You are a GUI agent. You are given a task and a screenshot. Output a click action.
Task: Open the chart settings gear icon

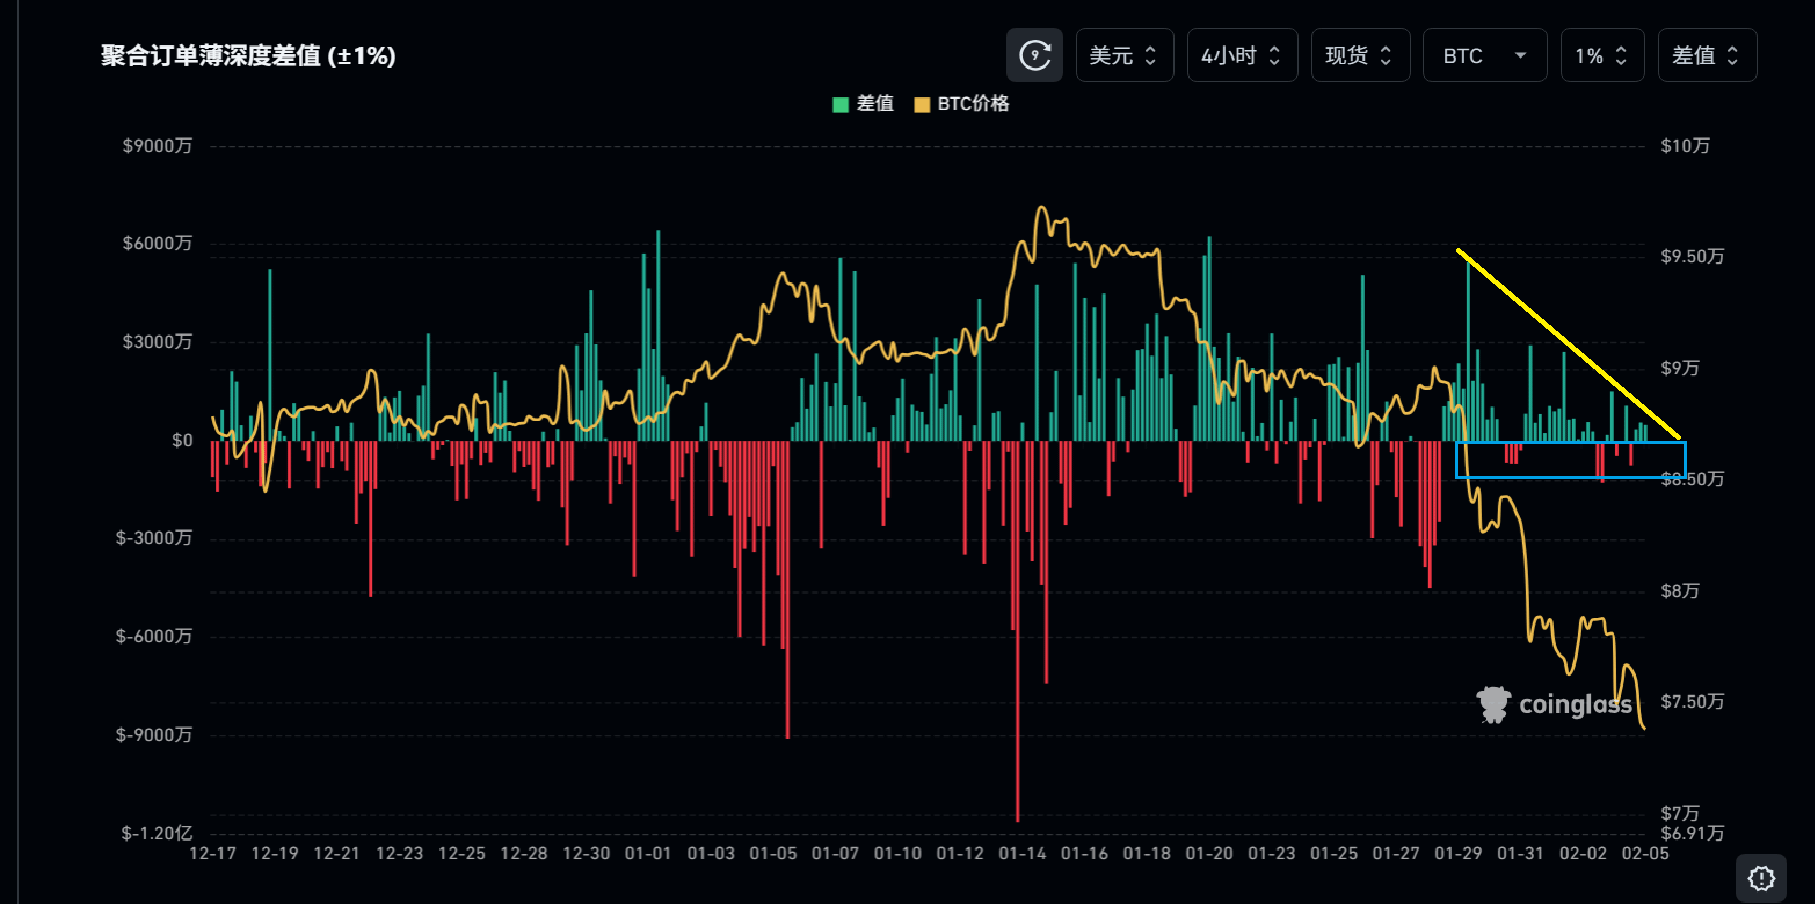click(x=1761, y=878)
